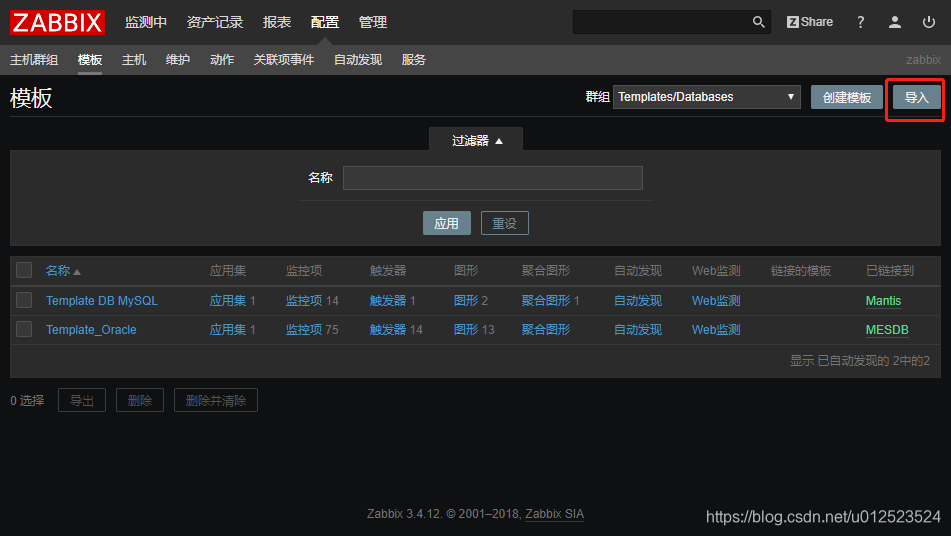951x536 pixels.
Task: Open the 群组 Templates/Databases dropdown
Action: coord(707,97)
